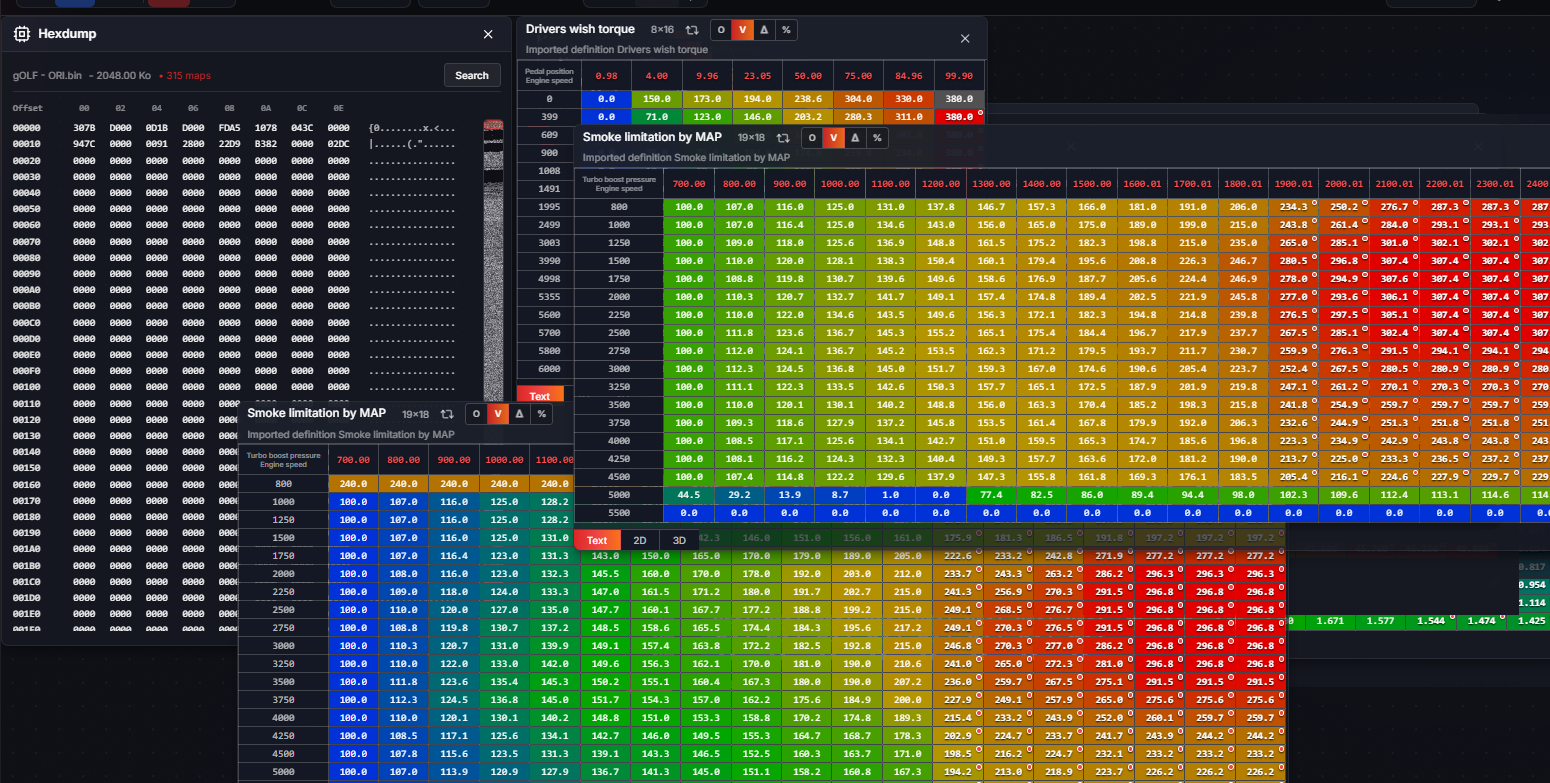Select V mode in Drivers wish torque
This screenshot has height=783, width=1550.
pyautogui.click(x=742, y=30)
